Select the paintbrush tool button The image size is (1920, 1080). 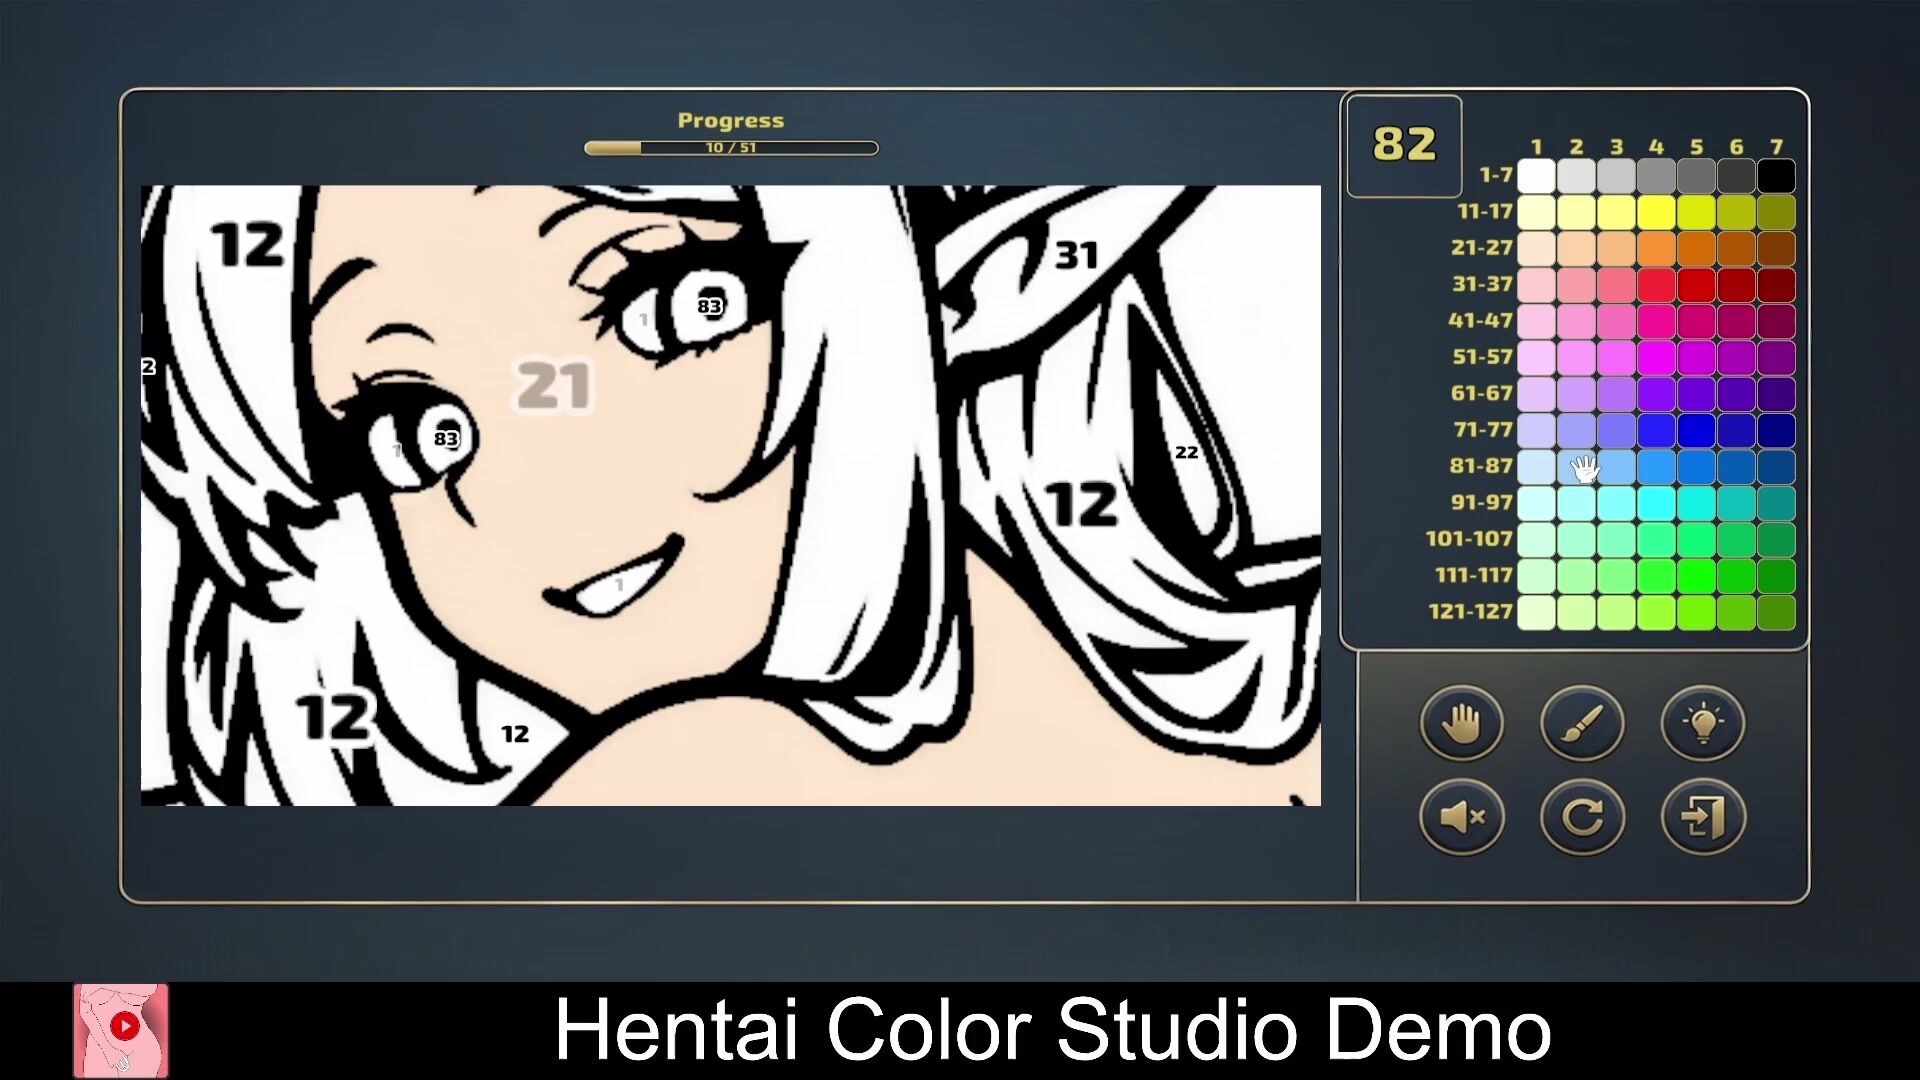pyautogui.click(x=1582, y=722)
